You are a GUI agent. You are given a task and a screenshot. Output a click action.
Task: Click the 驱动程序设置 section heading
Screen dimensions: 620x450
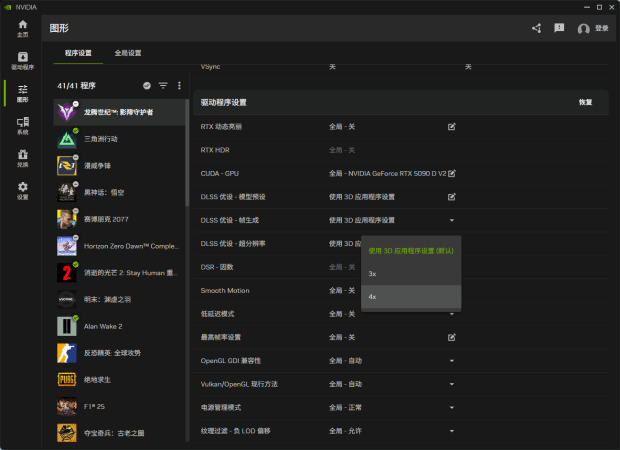coord(223,102)
